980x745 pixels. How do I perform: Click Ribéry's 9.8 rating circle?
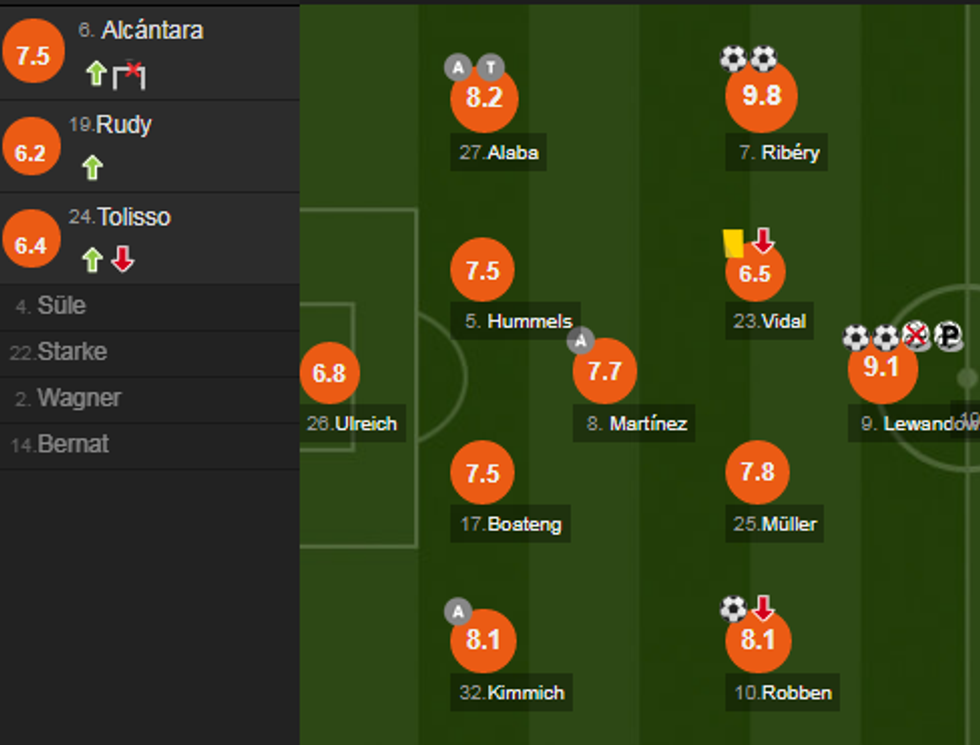(x=761, y=96)
